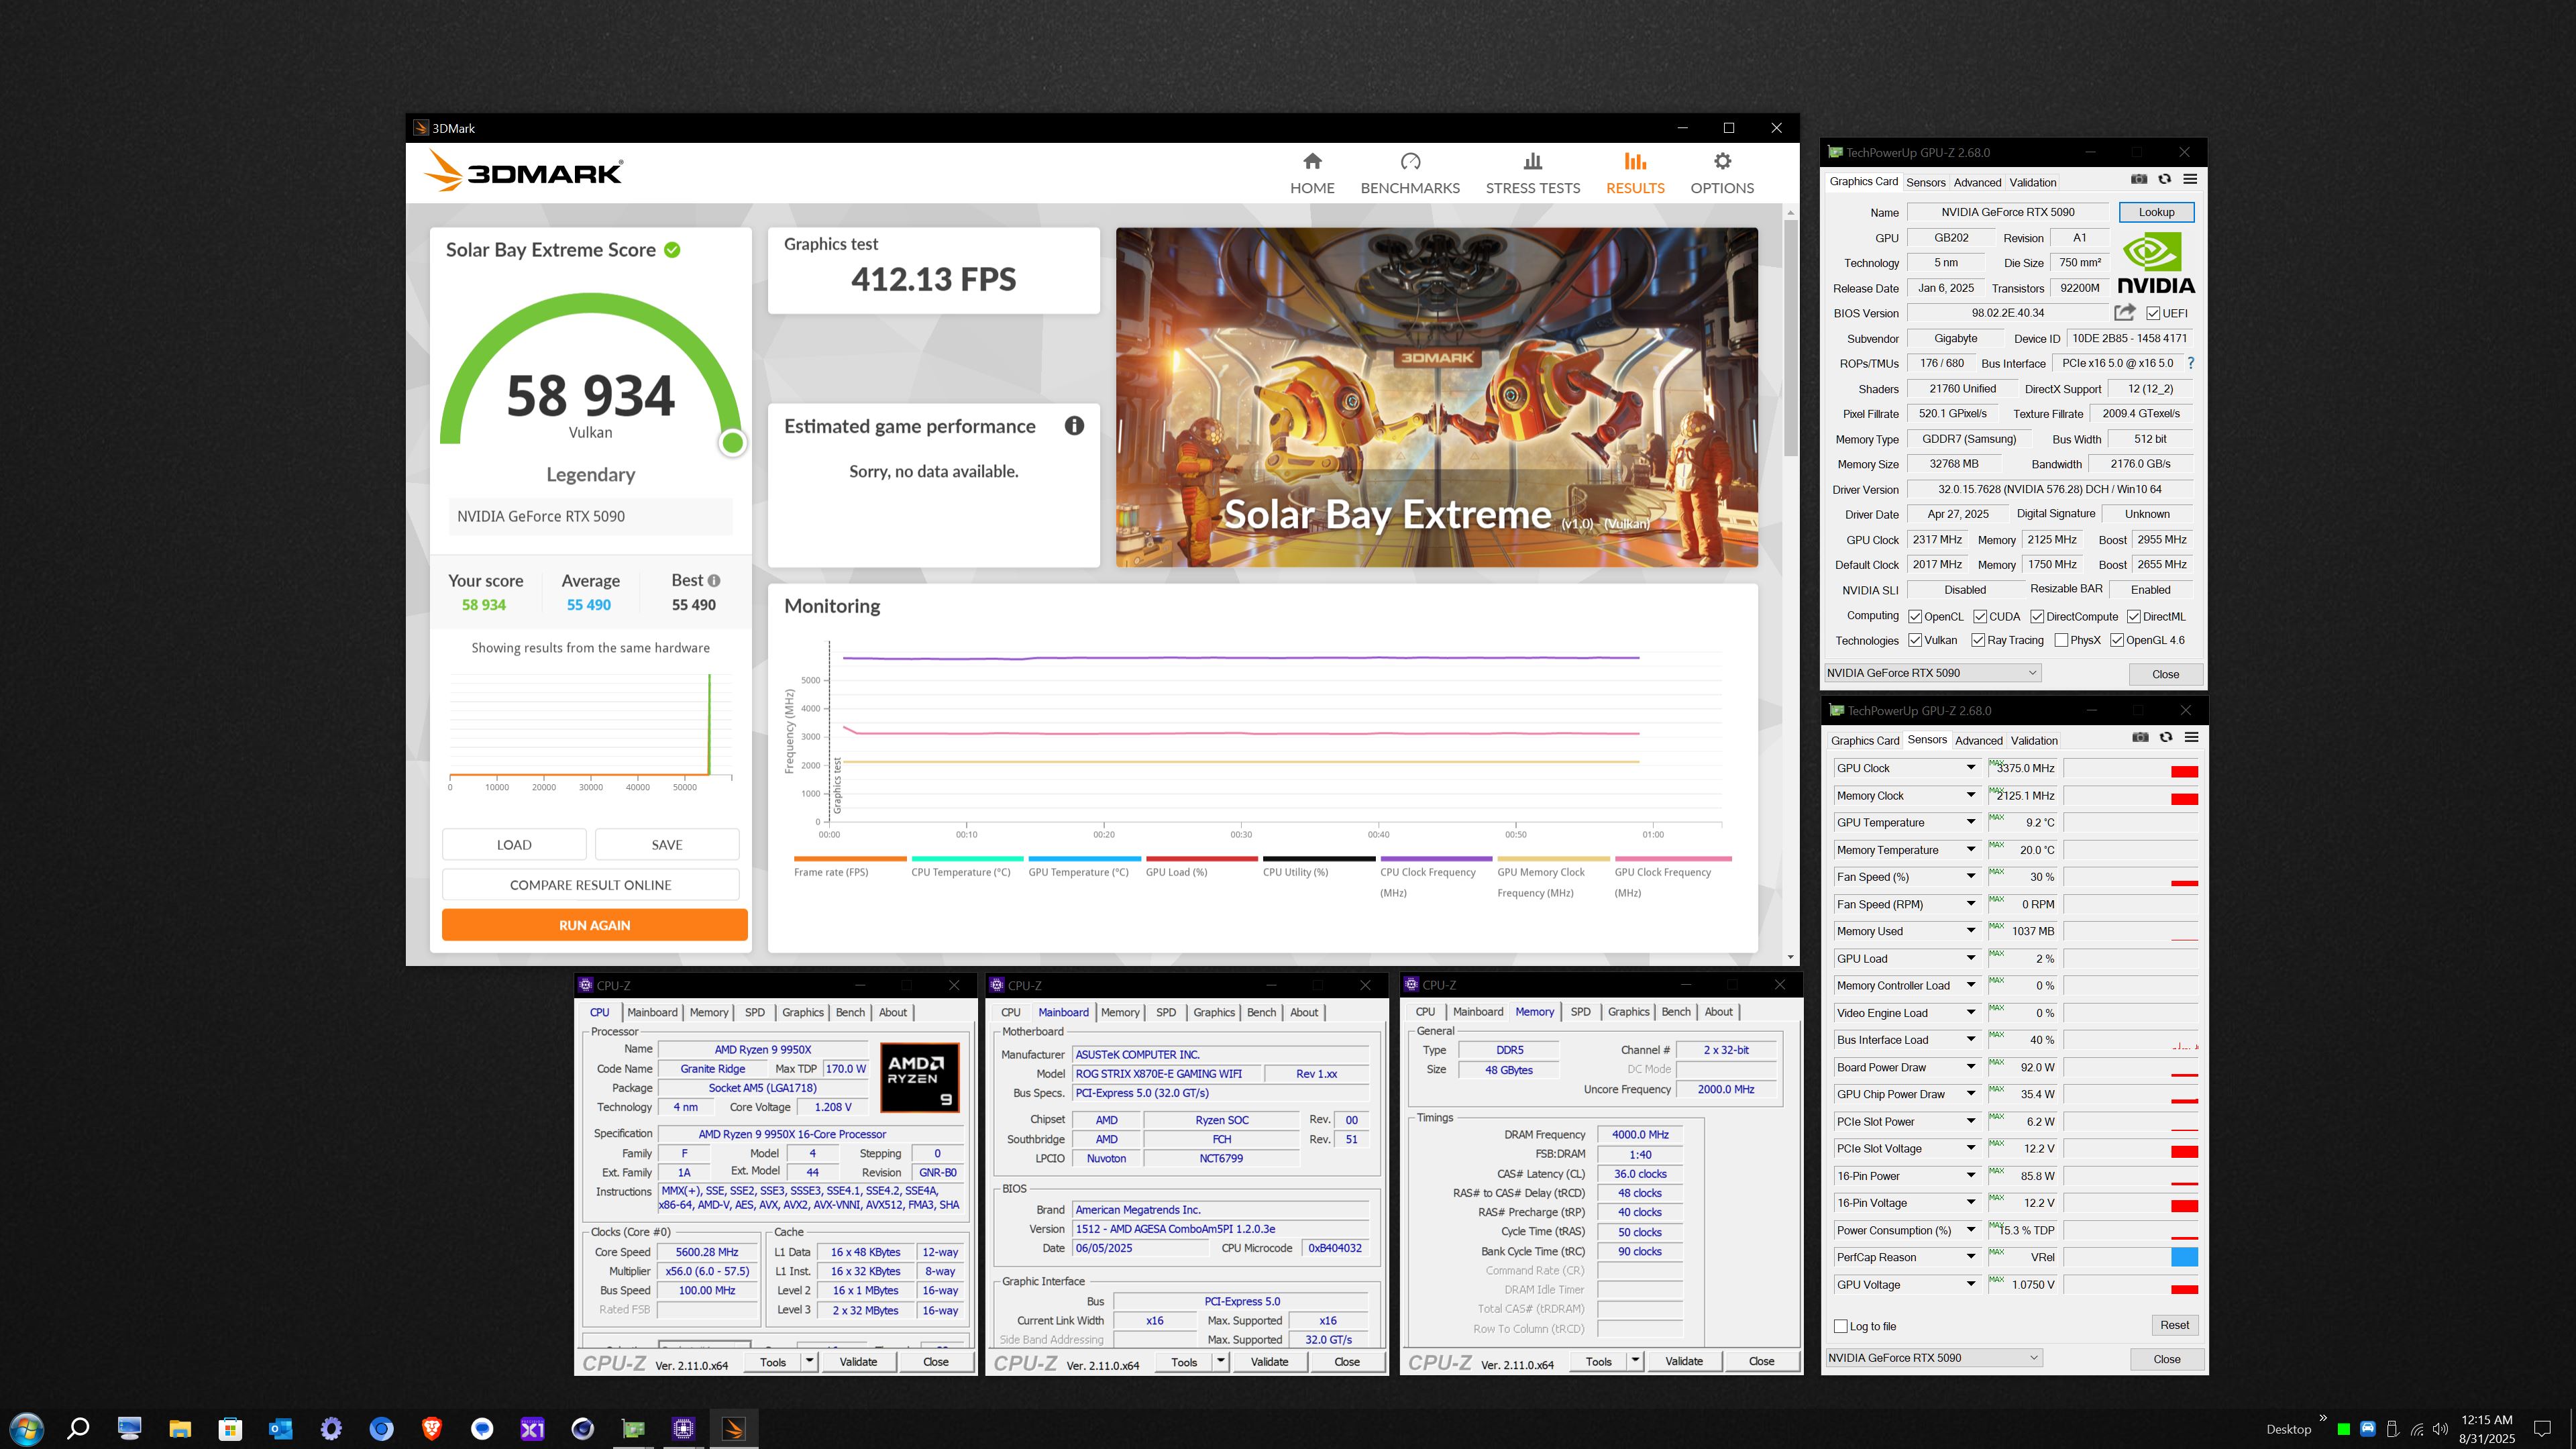
Task: Click 3DMark icon on taskbar
Action: [734, 1428]
